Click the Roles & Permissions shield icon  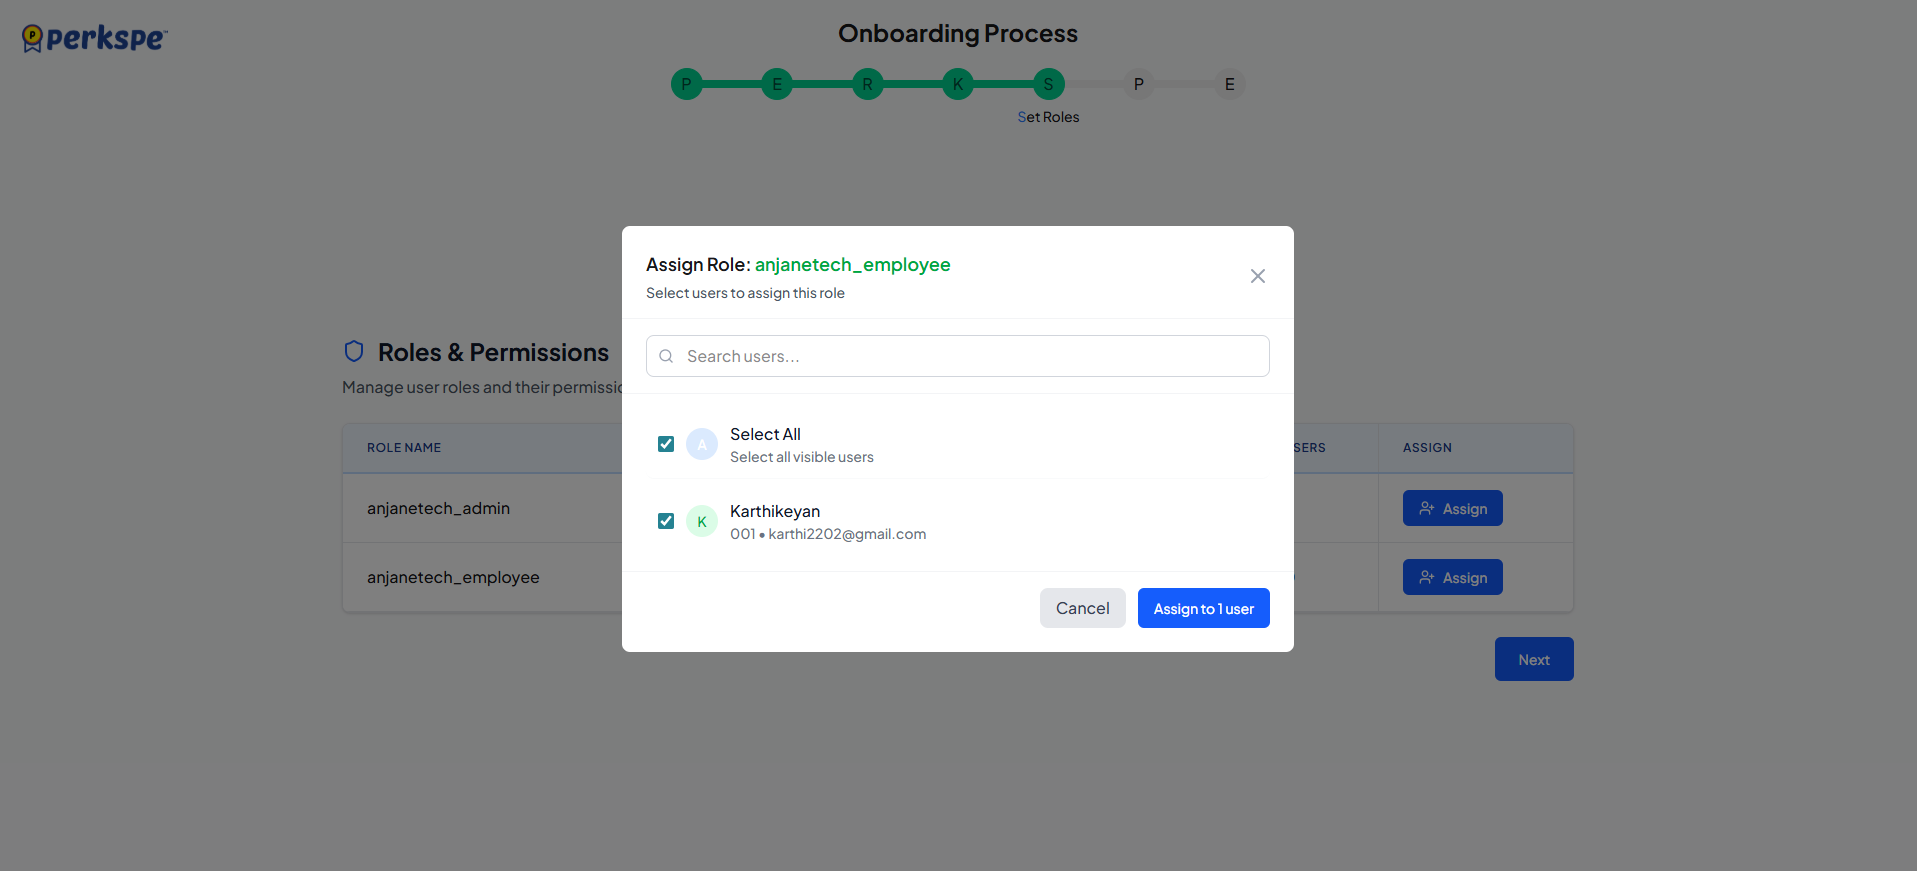coord(354,352)
